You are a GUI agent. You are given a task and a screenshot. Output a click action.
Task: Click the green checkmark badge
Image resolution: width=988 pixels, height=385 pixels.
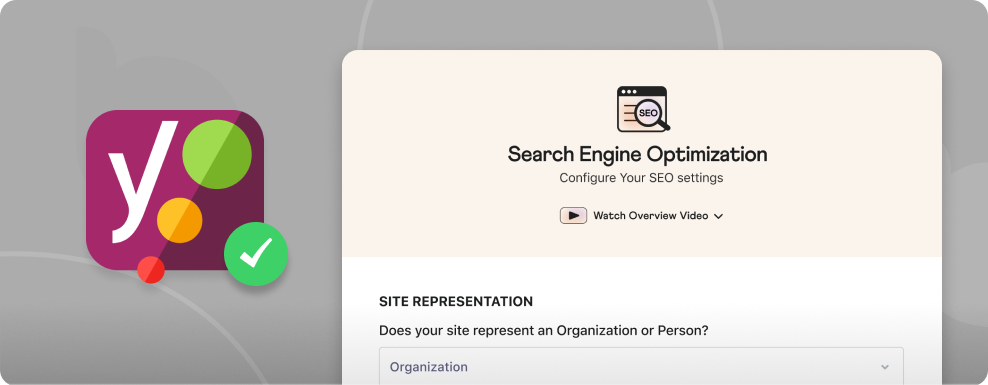pyautogui.click(x=256, y=253)
